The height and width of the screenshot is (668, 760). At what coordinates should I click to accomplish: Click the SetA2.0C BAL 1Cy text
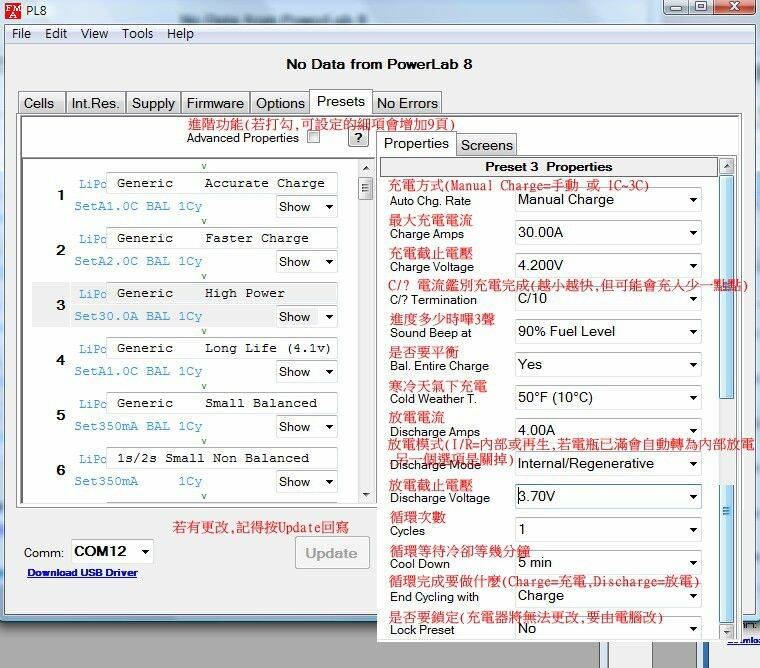tap(138, 262)
